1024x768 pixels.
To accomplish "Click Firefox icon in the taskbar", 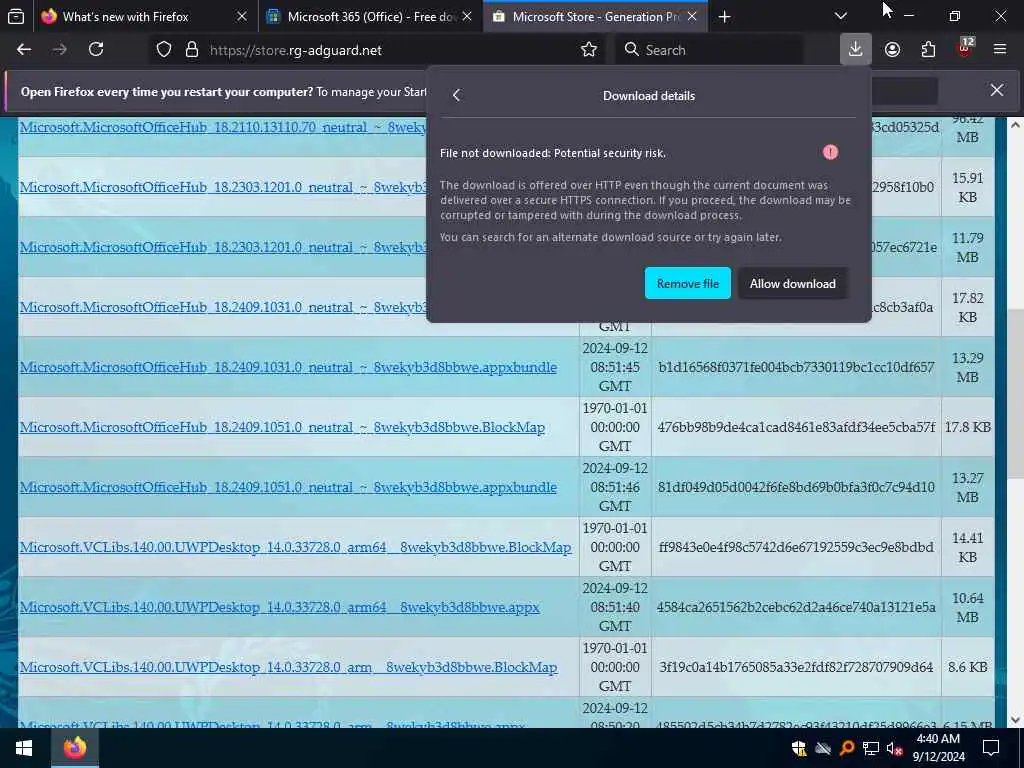I will coord(75,748).
